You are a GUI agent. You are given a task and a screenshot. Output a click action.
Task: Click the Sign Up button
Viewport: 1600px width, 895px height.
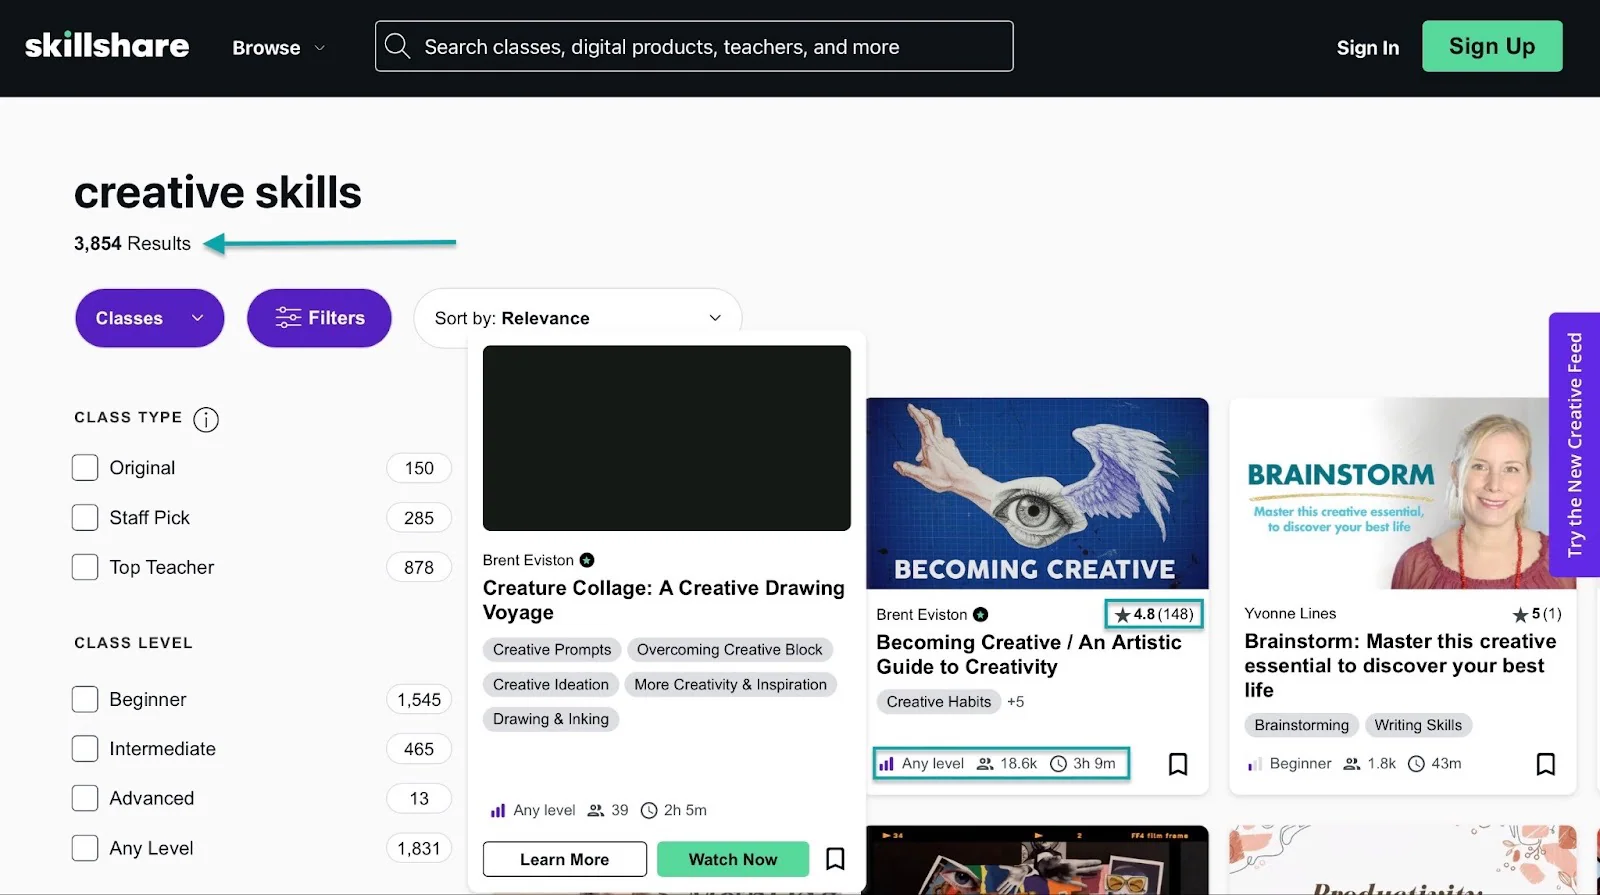1492,46
